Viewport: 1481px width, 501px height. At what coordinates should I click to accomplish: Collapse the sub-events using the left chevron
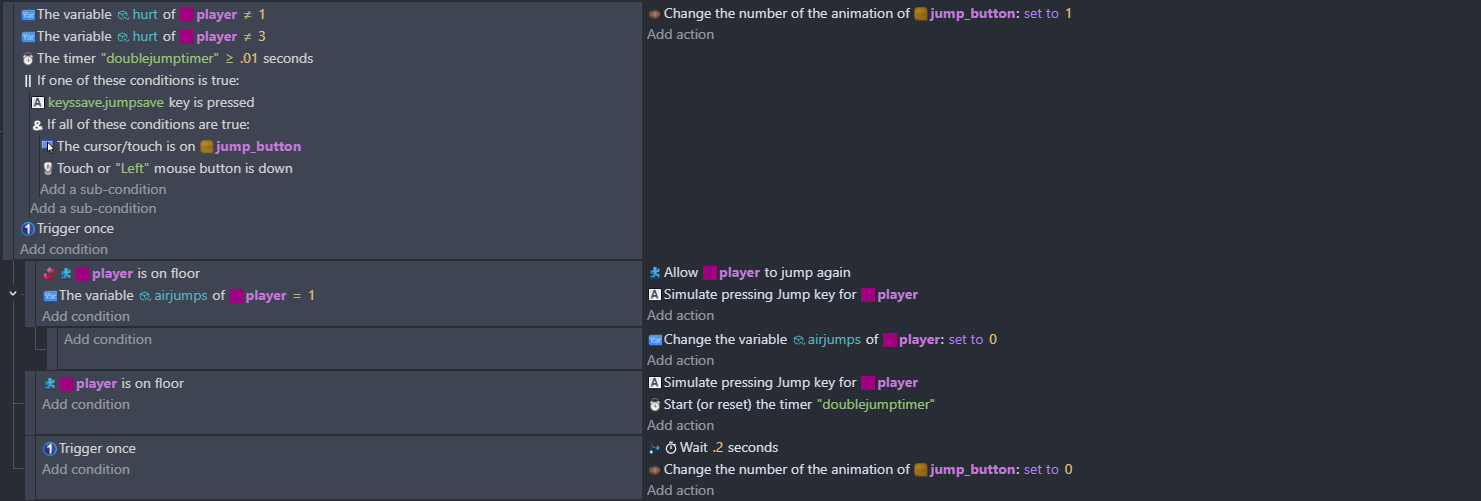click(12, 294)
